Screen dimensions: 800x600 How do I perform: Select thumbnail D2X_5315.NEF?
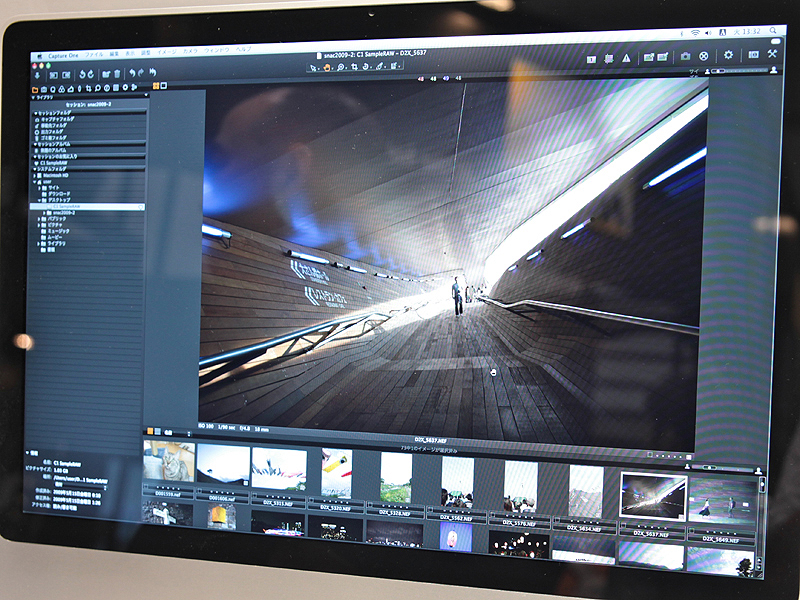coord(279,468)
